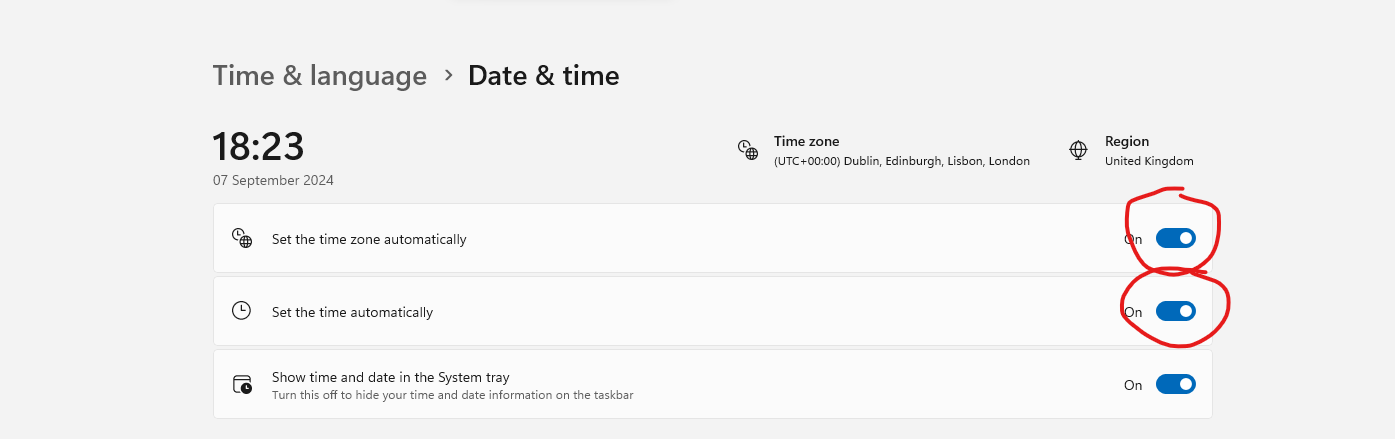The image size is (1395, 439).
Task: Click the calendar-clock icon for System tray setting
Action: click(x=242, y=385)
